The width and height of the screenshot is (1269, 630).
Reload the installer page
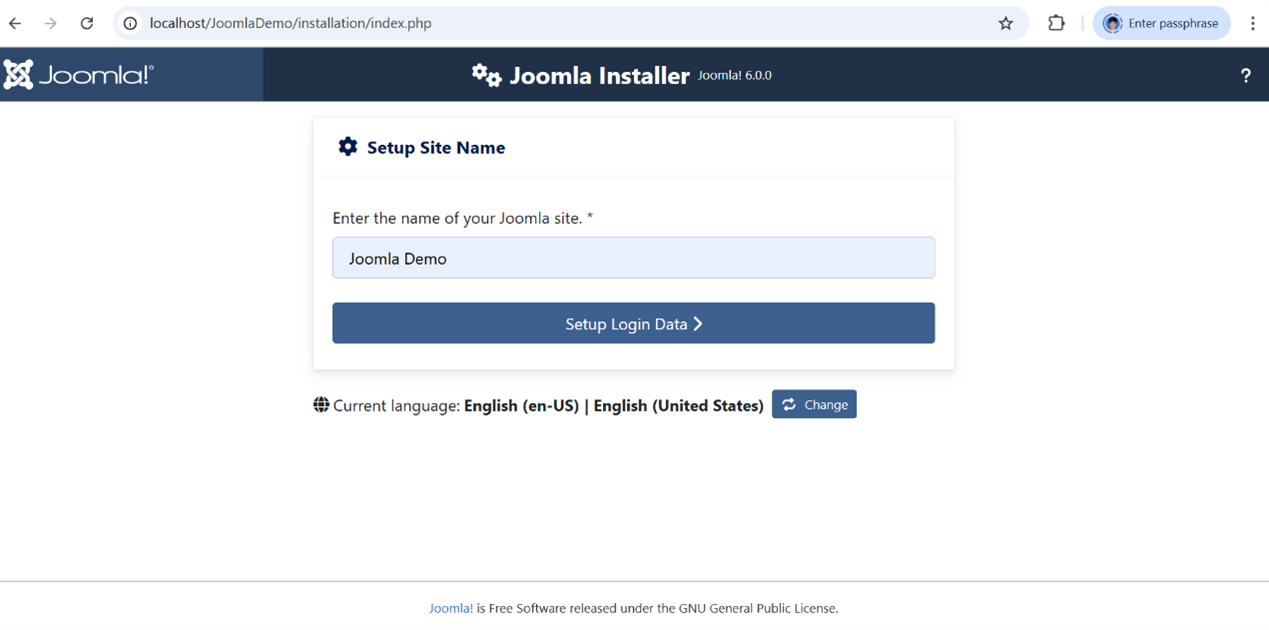click(87, 23)
